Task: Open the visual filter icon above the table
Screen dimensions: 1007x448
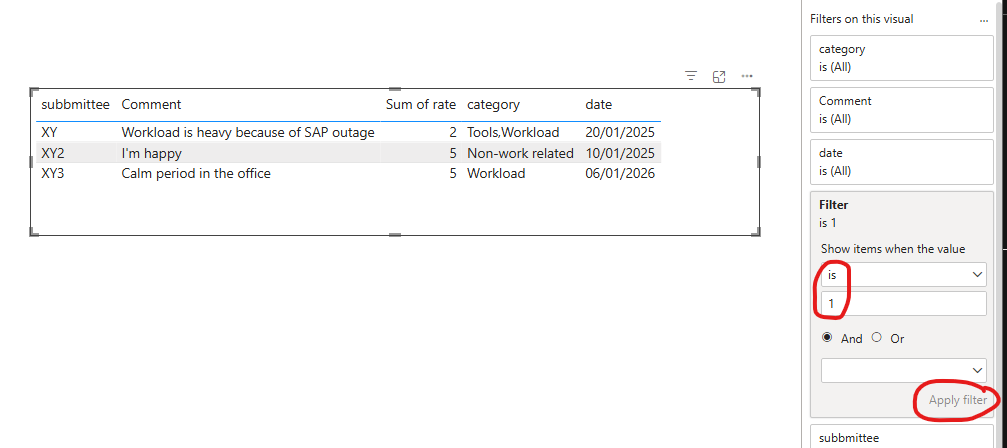Action: [x=691, y=76]
